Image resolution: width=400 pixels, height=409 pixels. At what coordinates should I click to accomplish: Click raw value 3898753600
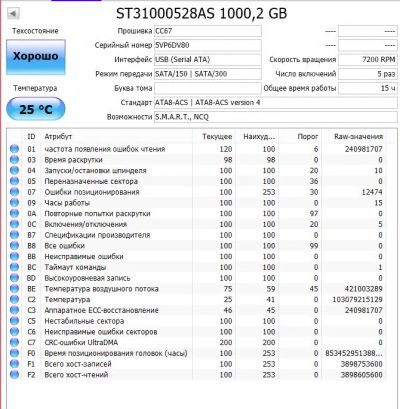pyautogui.click(x=362, y=364)
